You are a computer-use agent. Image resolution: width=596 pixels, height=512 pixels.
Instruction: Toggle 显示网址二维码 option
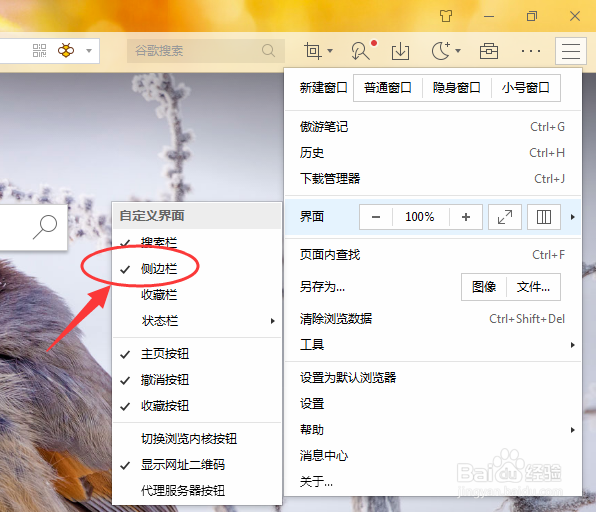click(x=197, y=465)
